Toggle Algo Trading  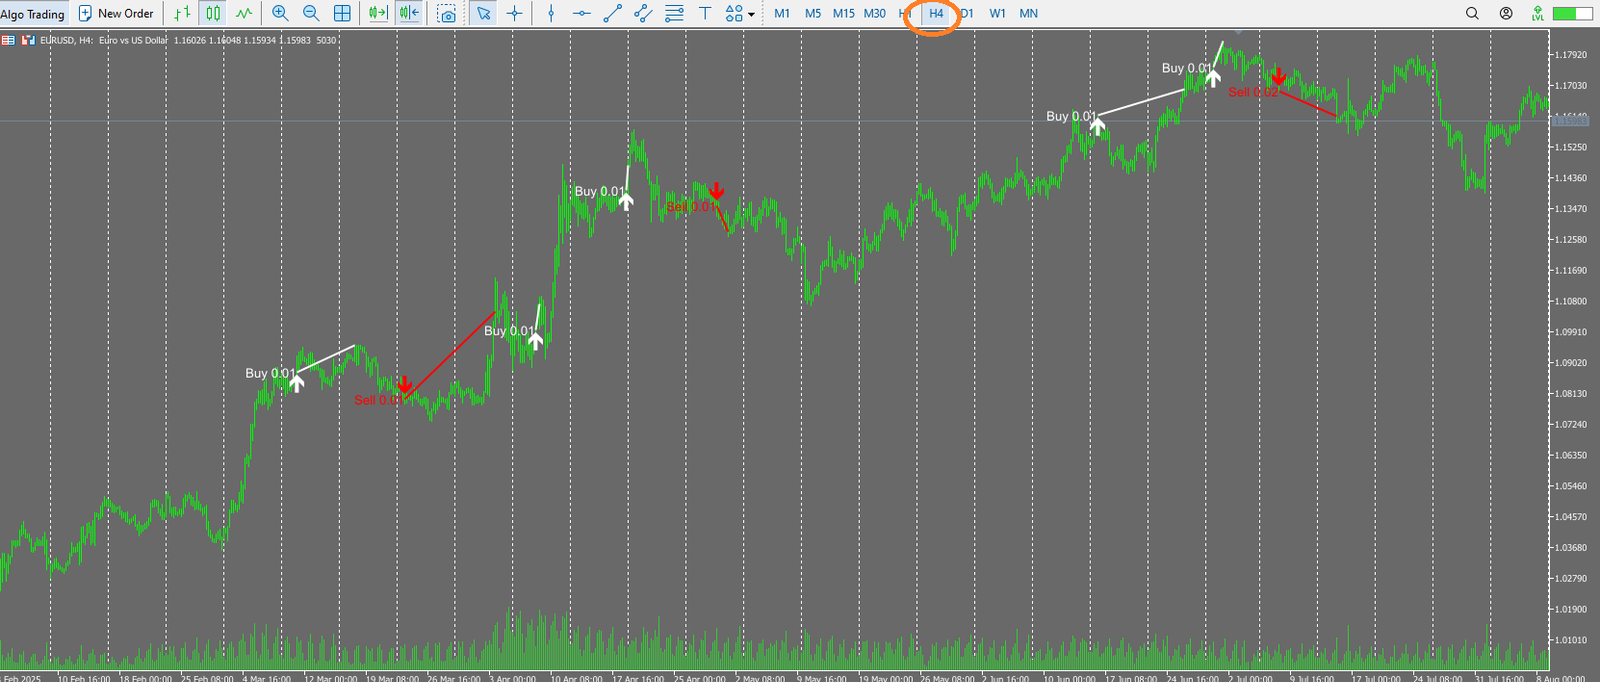[x=32, y=14]
